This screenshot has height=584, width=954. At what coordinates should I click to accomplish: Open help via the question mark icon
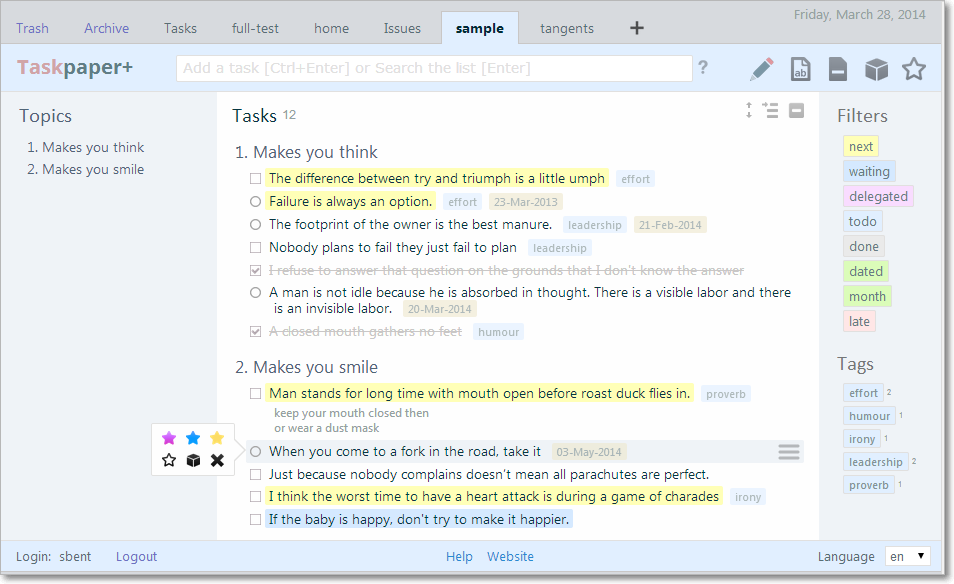click(703, 68)
